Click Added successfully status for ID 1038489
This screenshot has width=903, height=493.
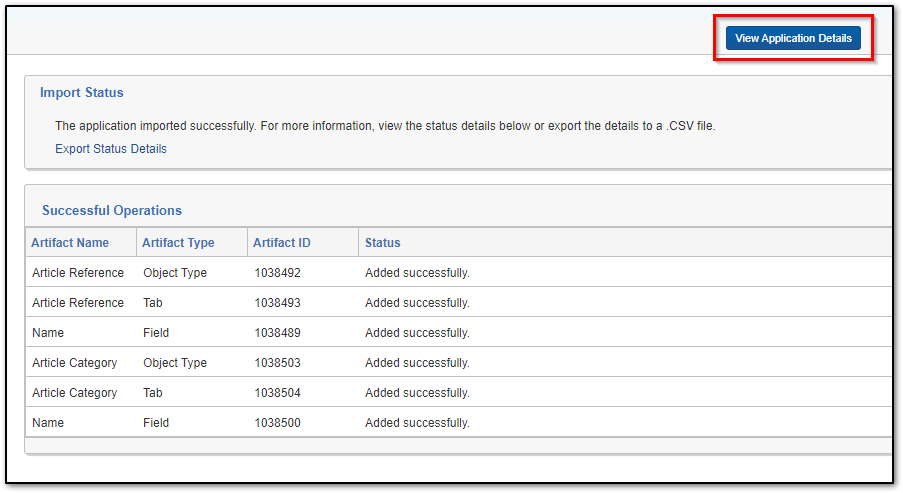(418, 332)
